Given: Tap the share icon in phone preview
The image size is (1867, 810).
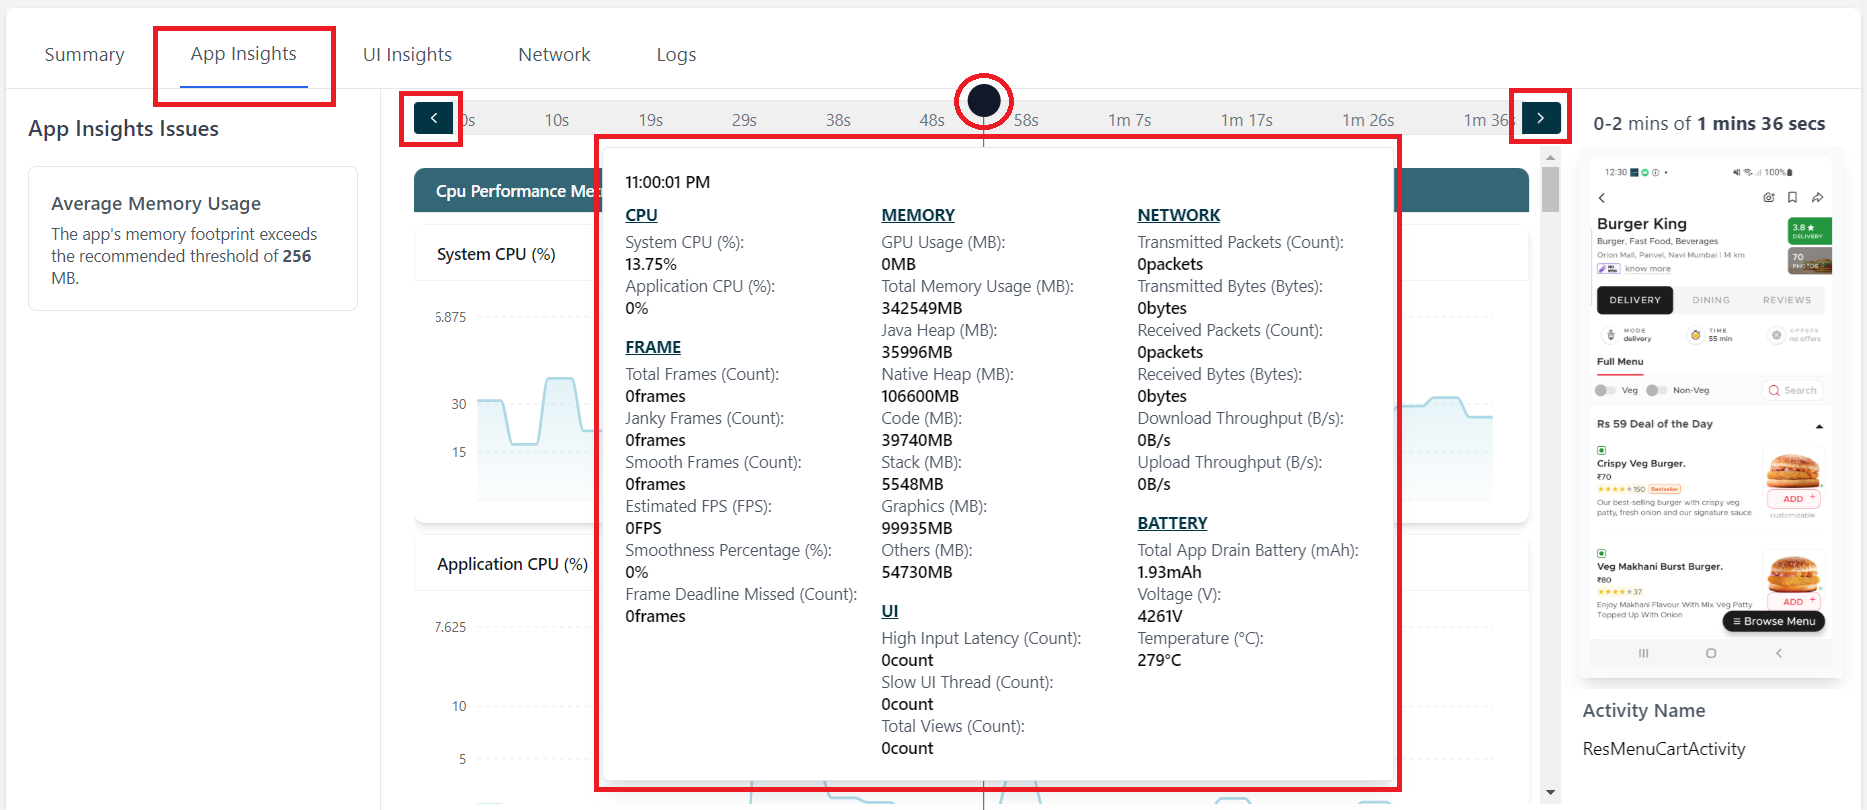Looking at the screenshot, I should click(1817, 198).
